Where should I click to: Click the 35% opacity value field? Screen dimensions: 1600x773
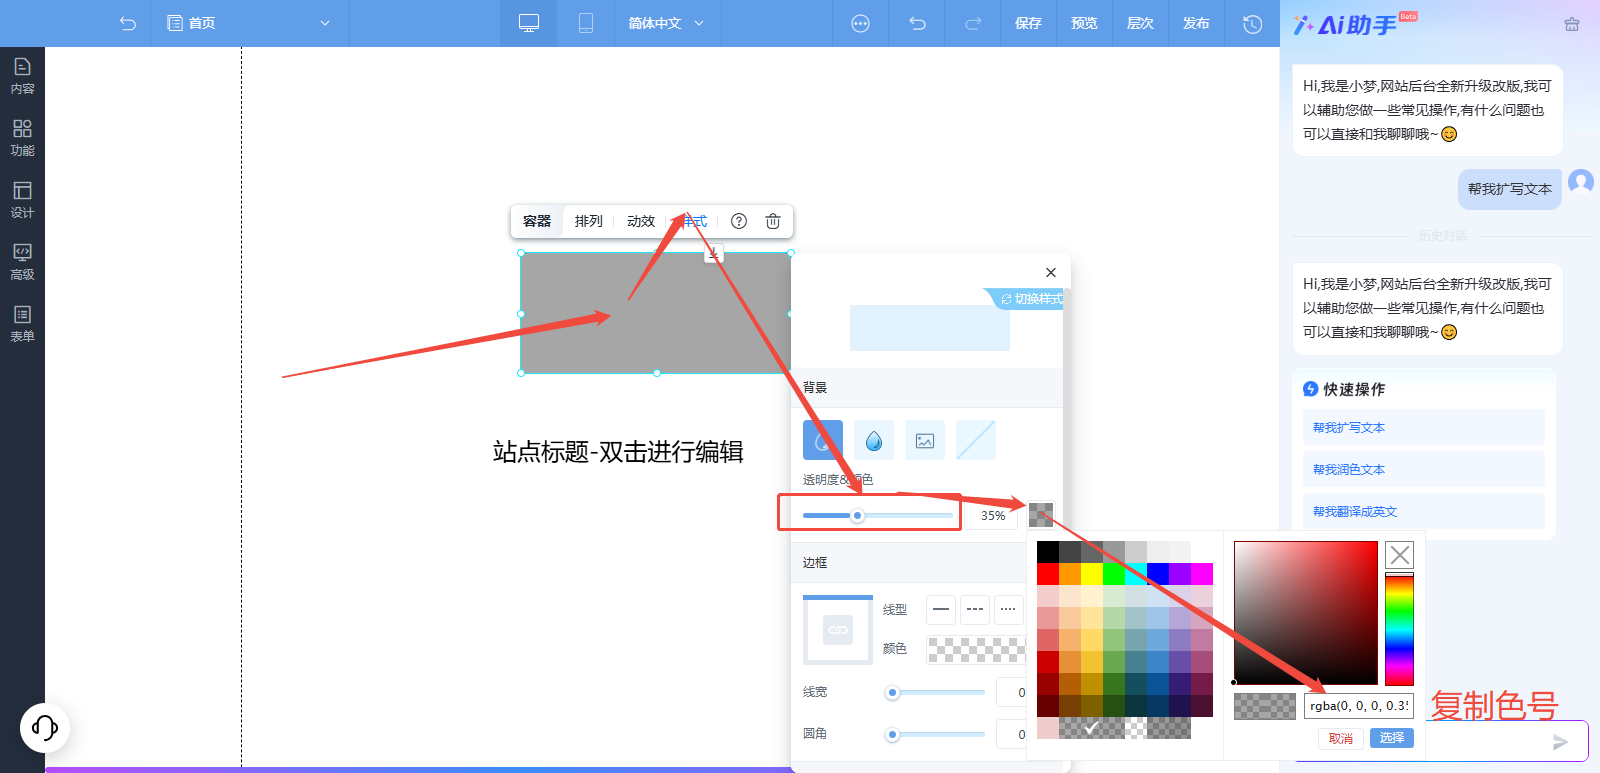click(x=993, y=516)
